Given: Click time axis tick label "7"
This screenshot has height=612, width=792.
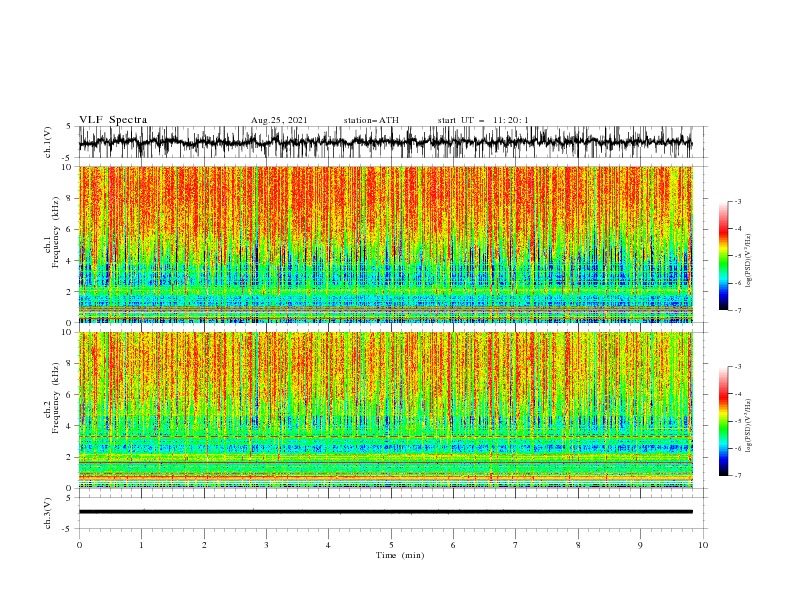Looking at the screenshot, I should [x=516, y=545].
